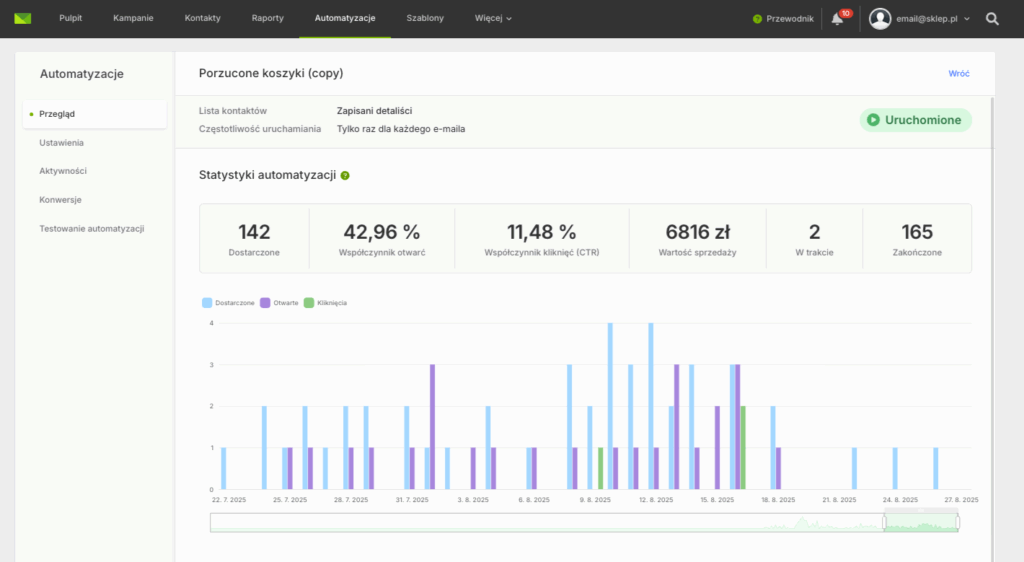Viewport: 1024px width, 562px height.
Task: Click help icon beside Statystyki automatyzacji
Action: (345, 175)
